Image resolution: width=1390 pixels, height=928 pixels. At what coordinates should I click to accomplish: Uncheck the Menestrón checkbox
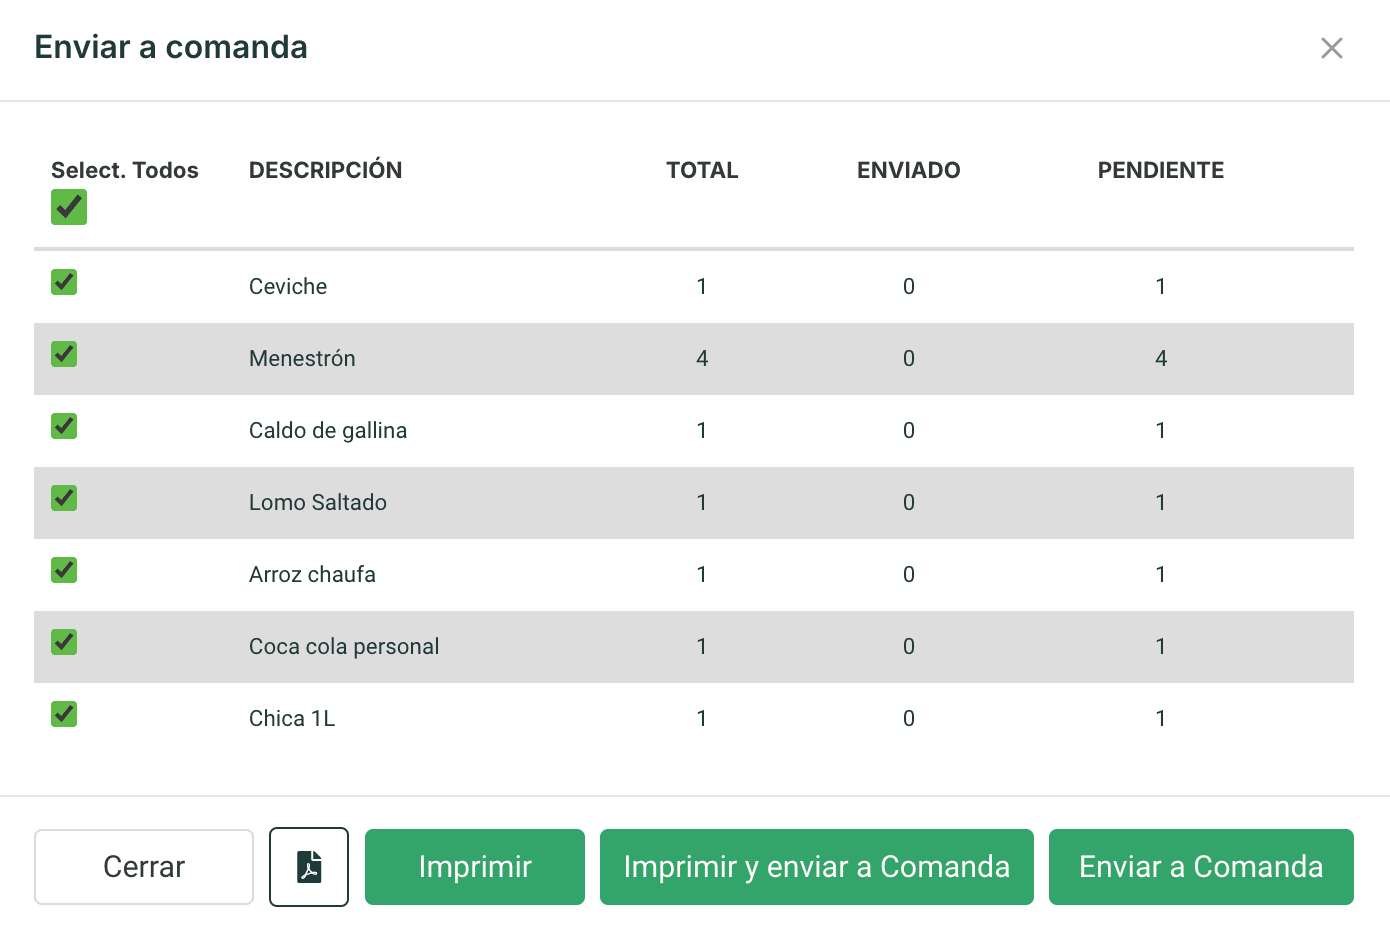coord(64,354)
